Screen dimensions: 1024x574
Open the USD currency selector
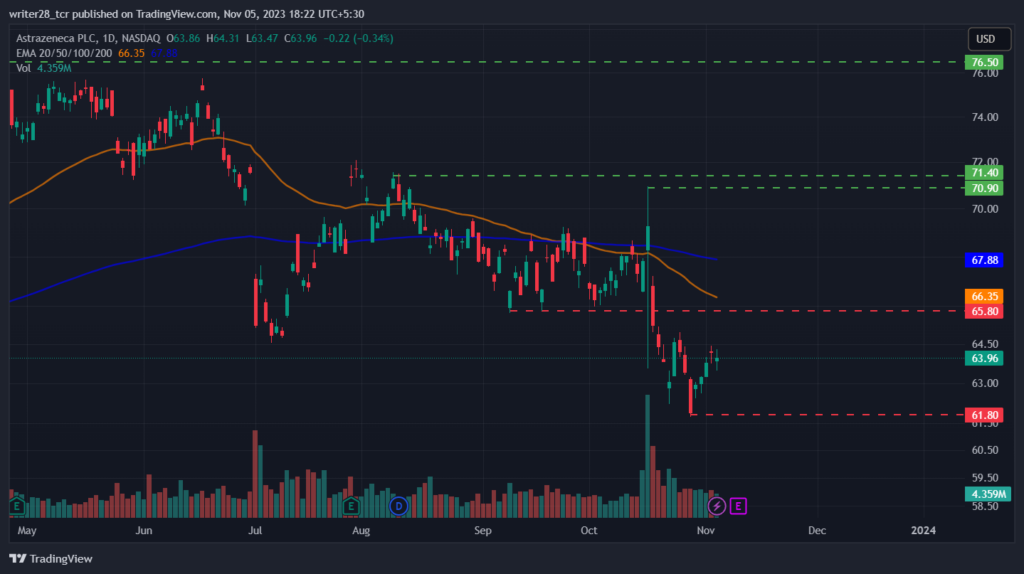point(989,39)
